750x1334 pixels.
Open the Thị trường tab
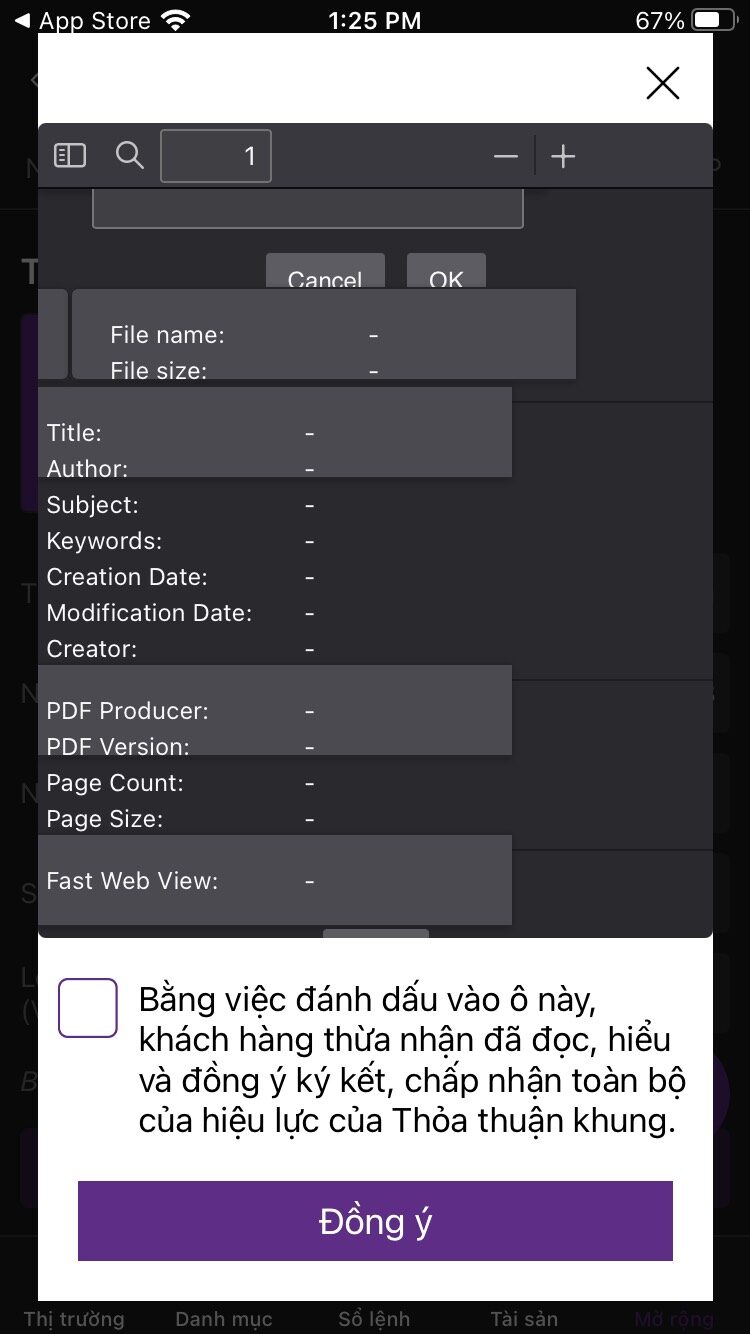[x=74, y=1318]
